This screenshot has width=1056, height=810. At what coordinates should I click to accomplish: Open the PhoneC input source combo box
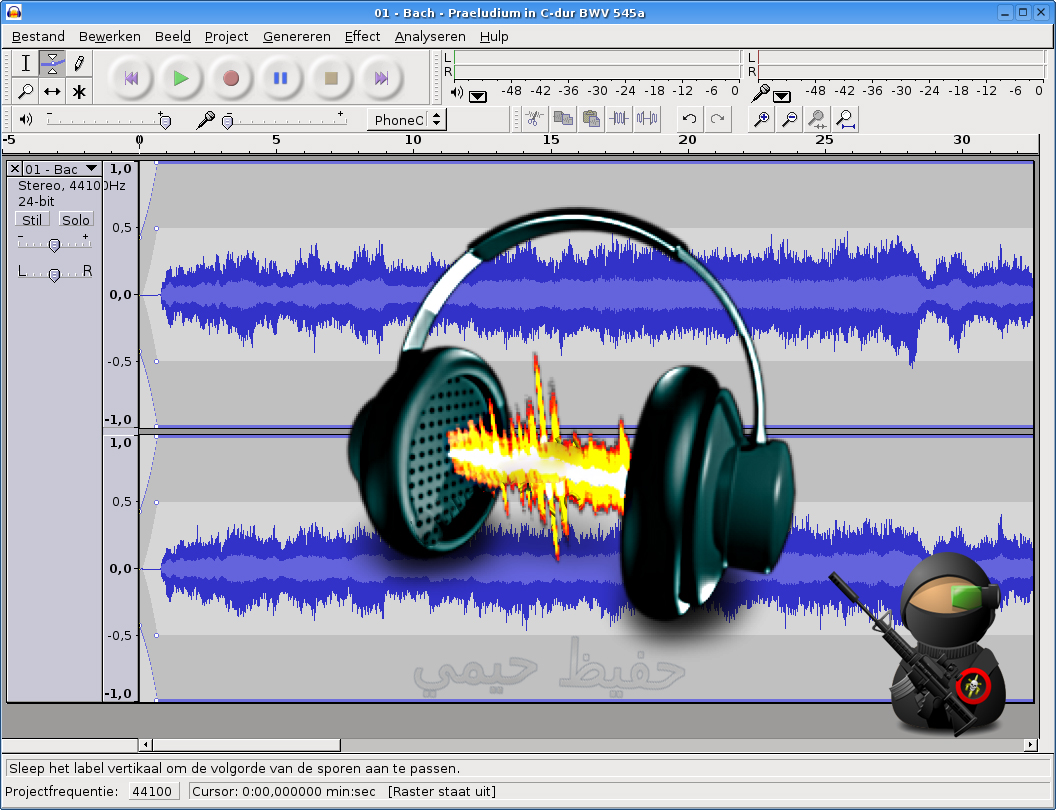coord(407,120)
